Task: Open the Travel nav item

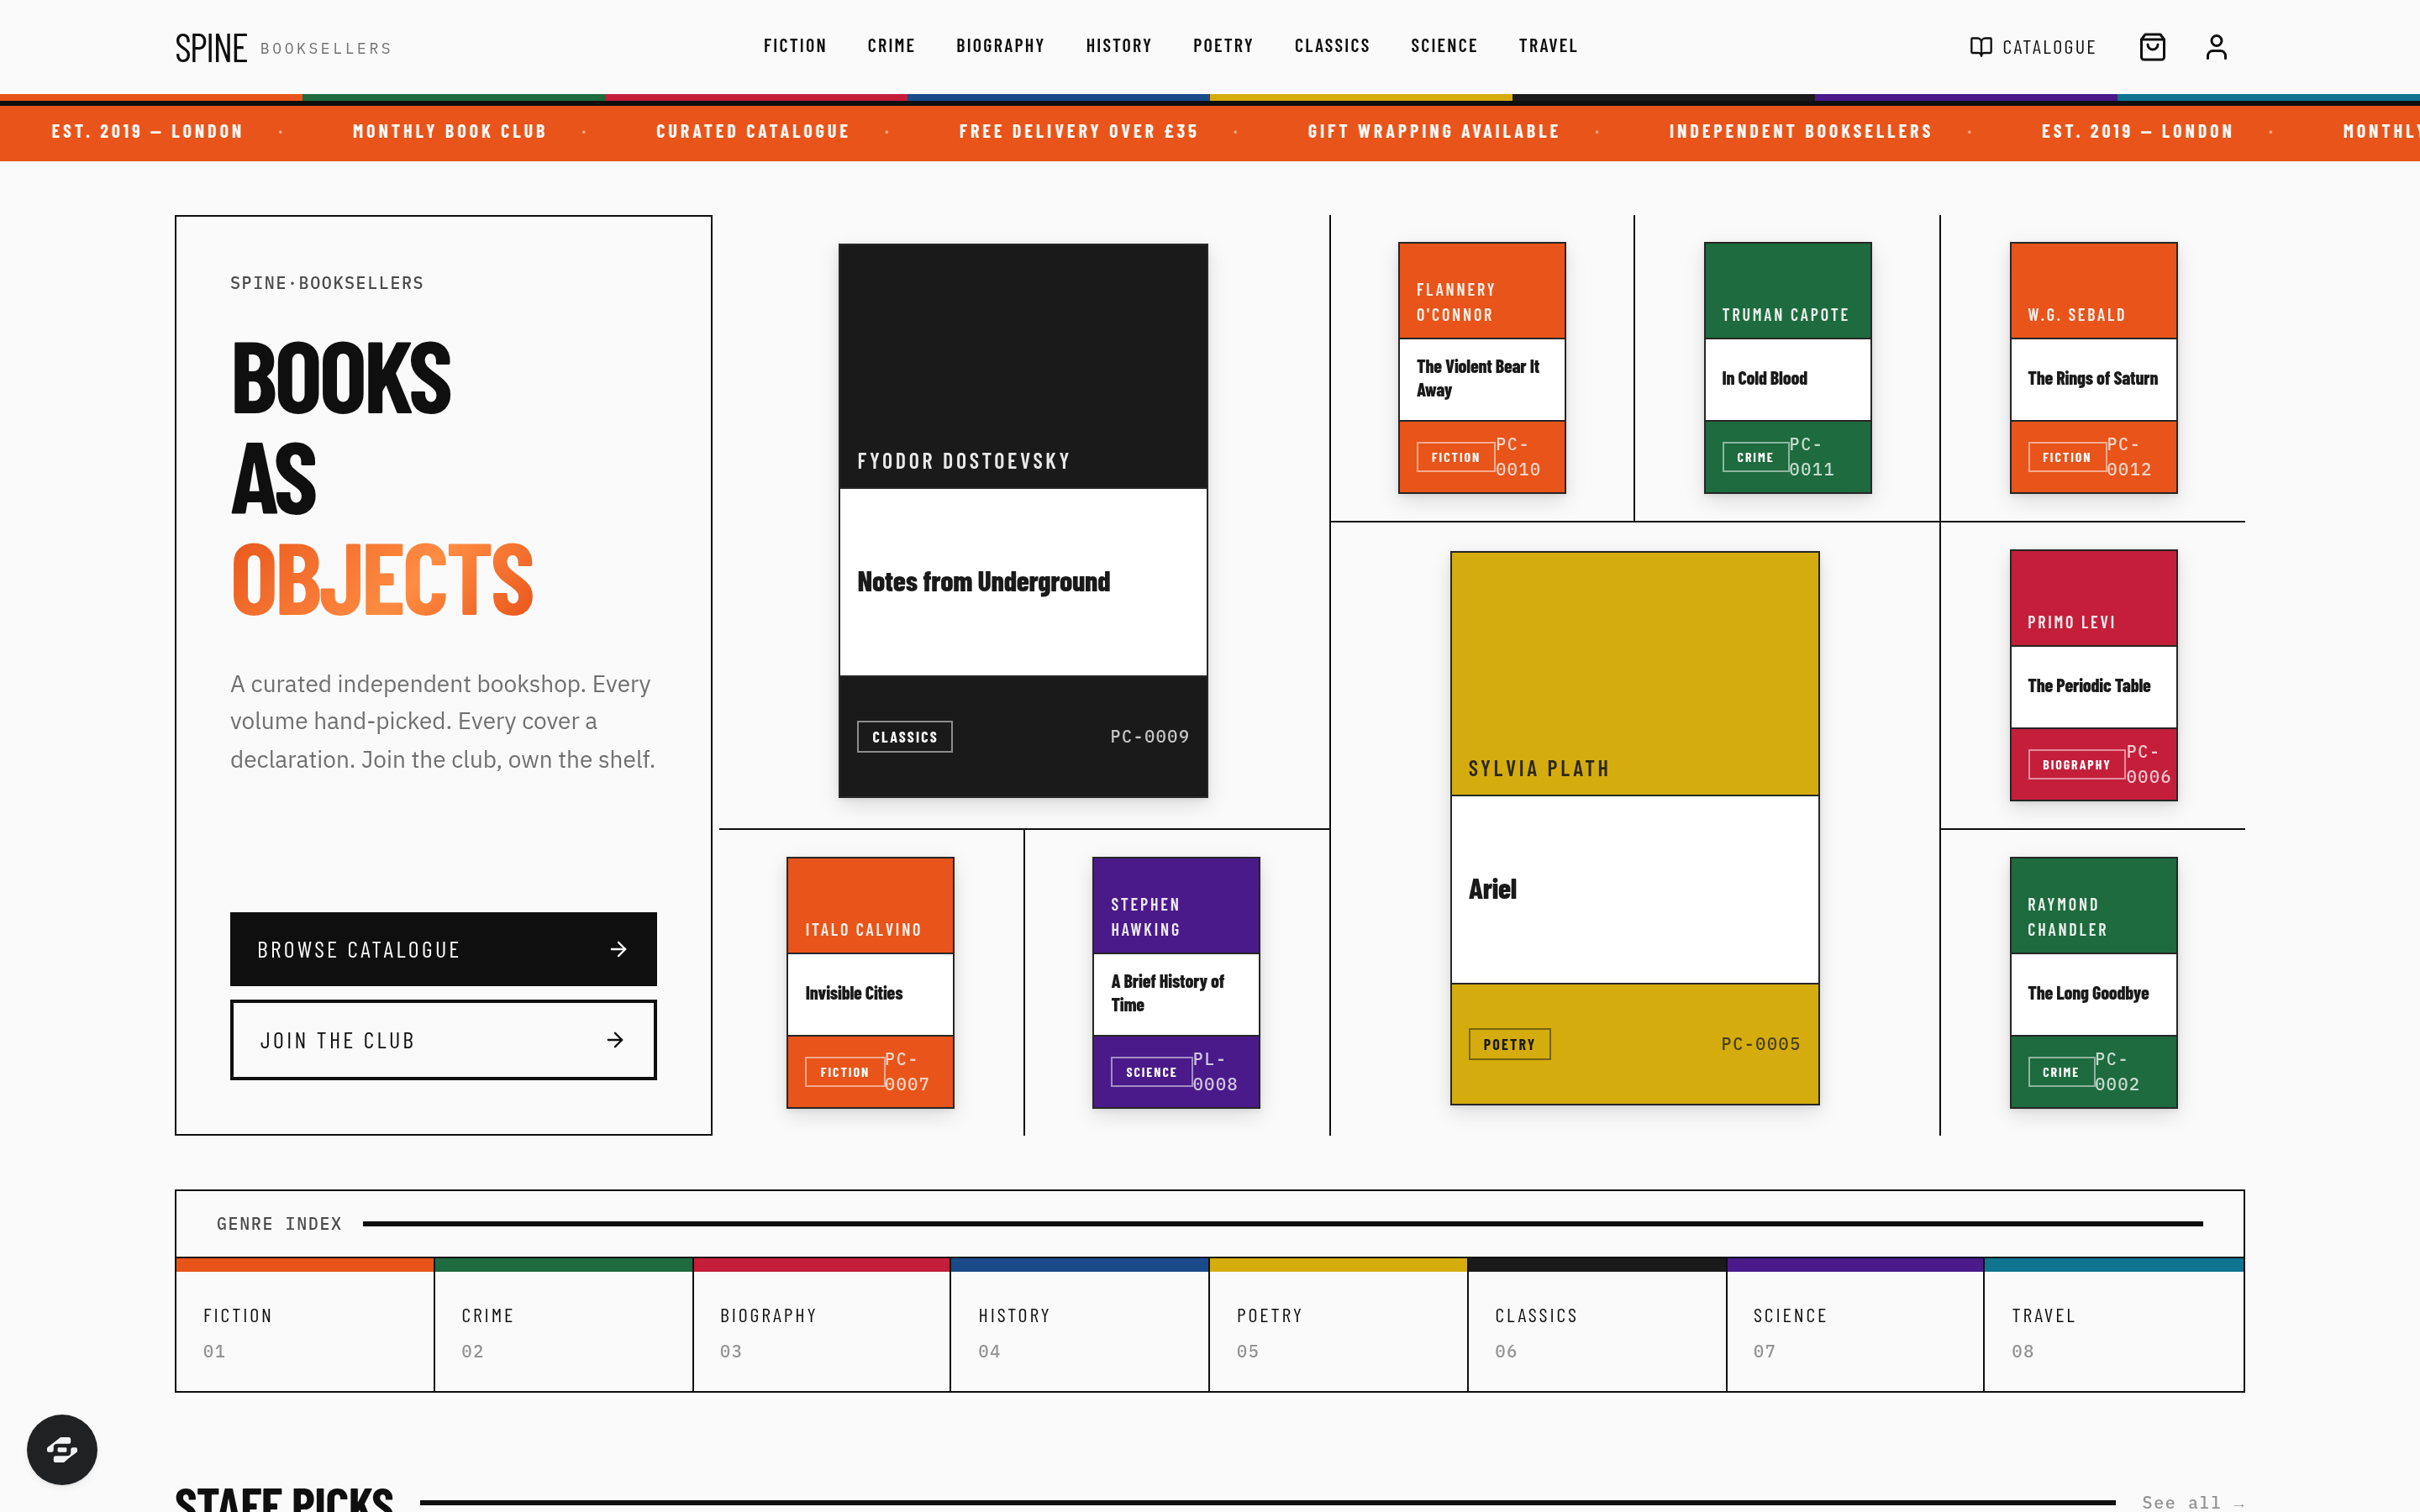Action: 1548,46
